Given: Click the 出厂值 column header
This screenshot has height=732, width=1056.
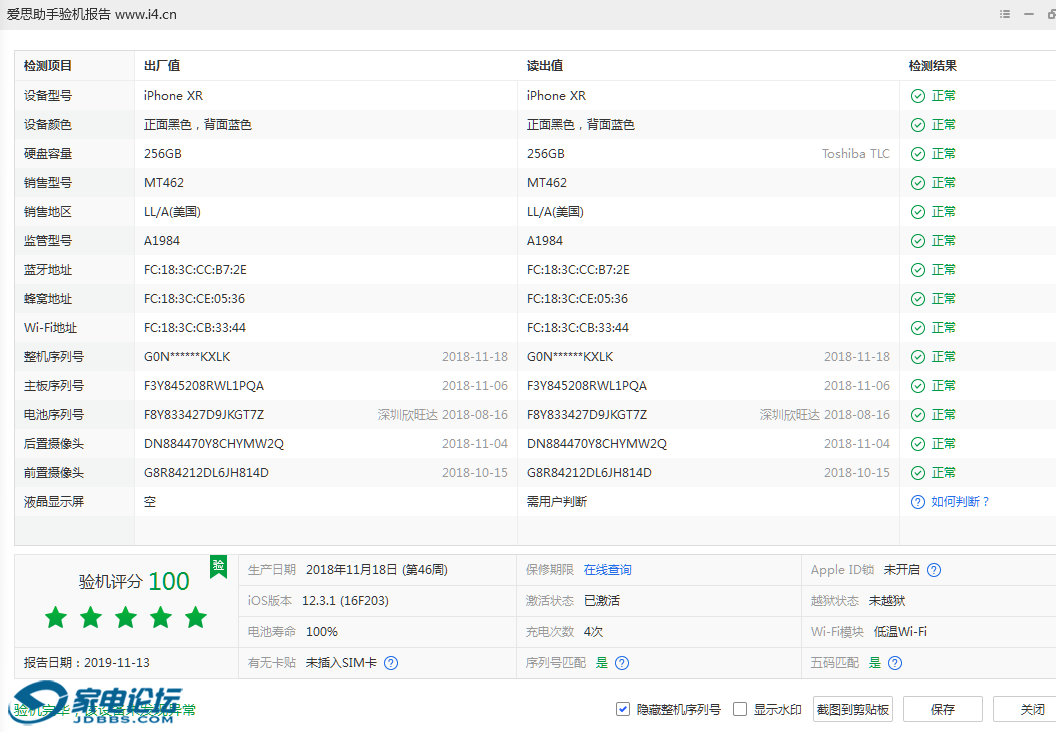Looking at the screenshot, I should tap(162, 66).
